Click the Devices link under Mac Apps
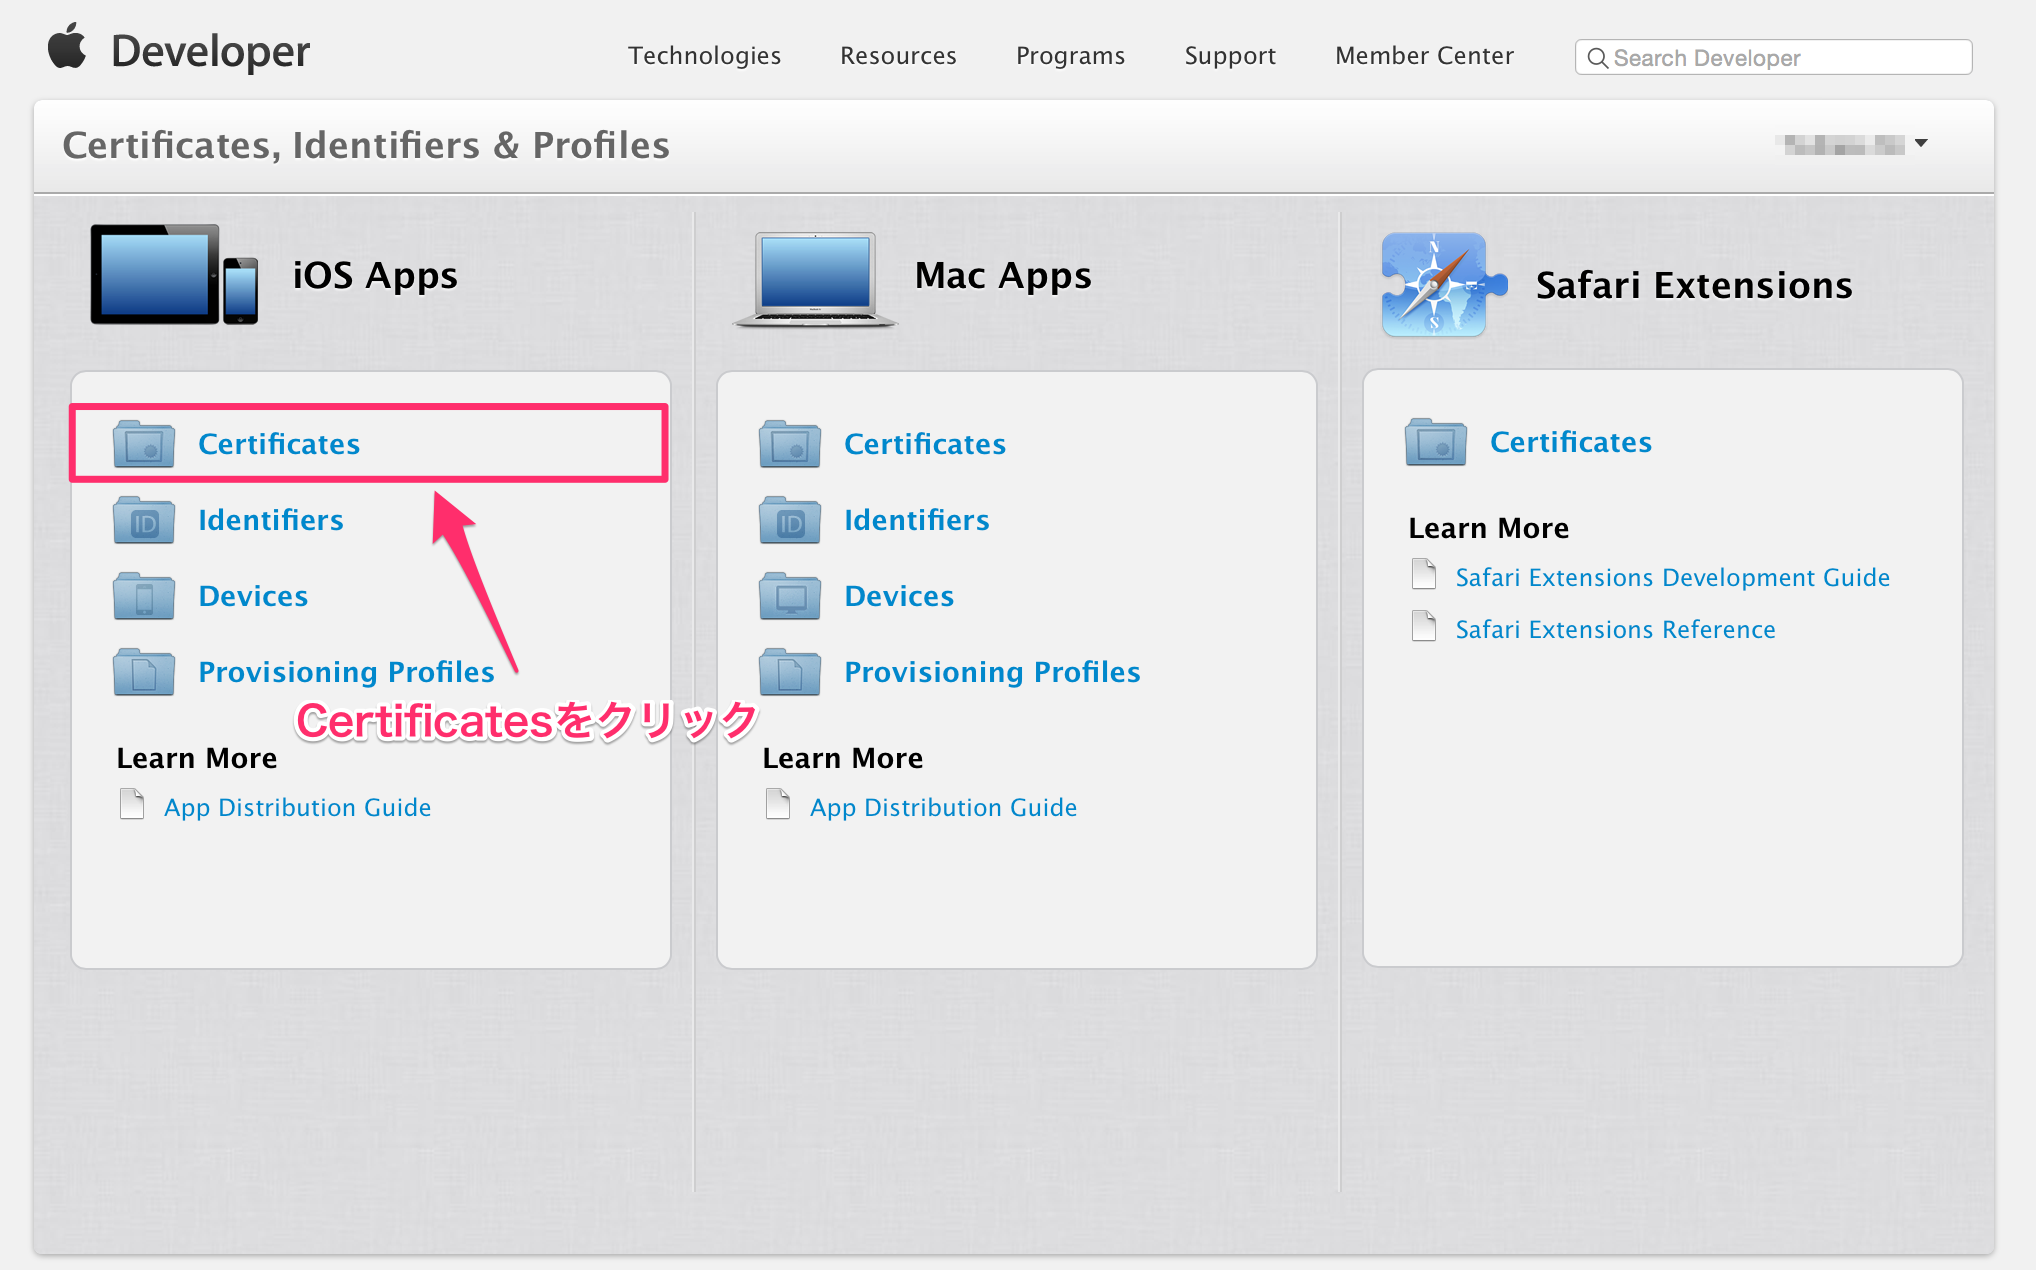 (898, 595)
